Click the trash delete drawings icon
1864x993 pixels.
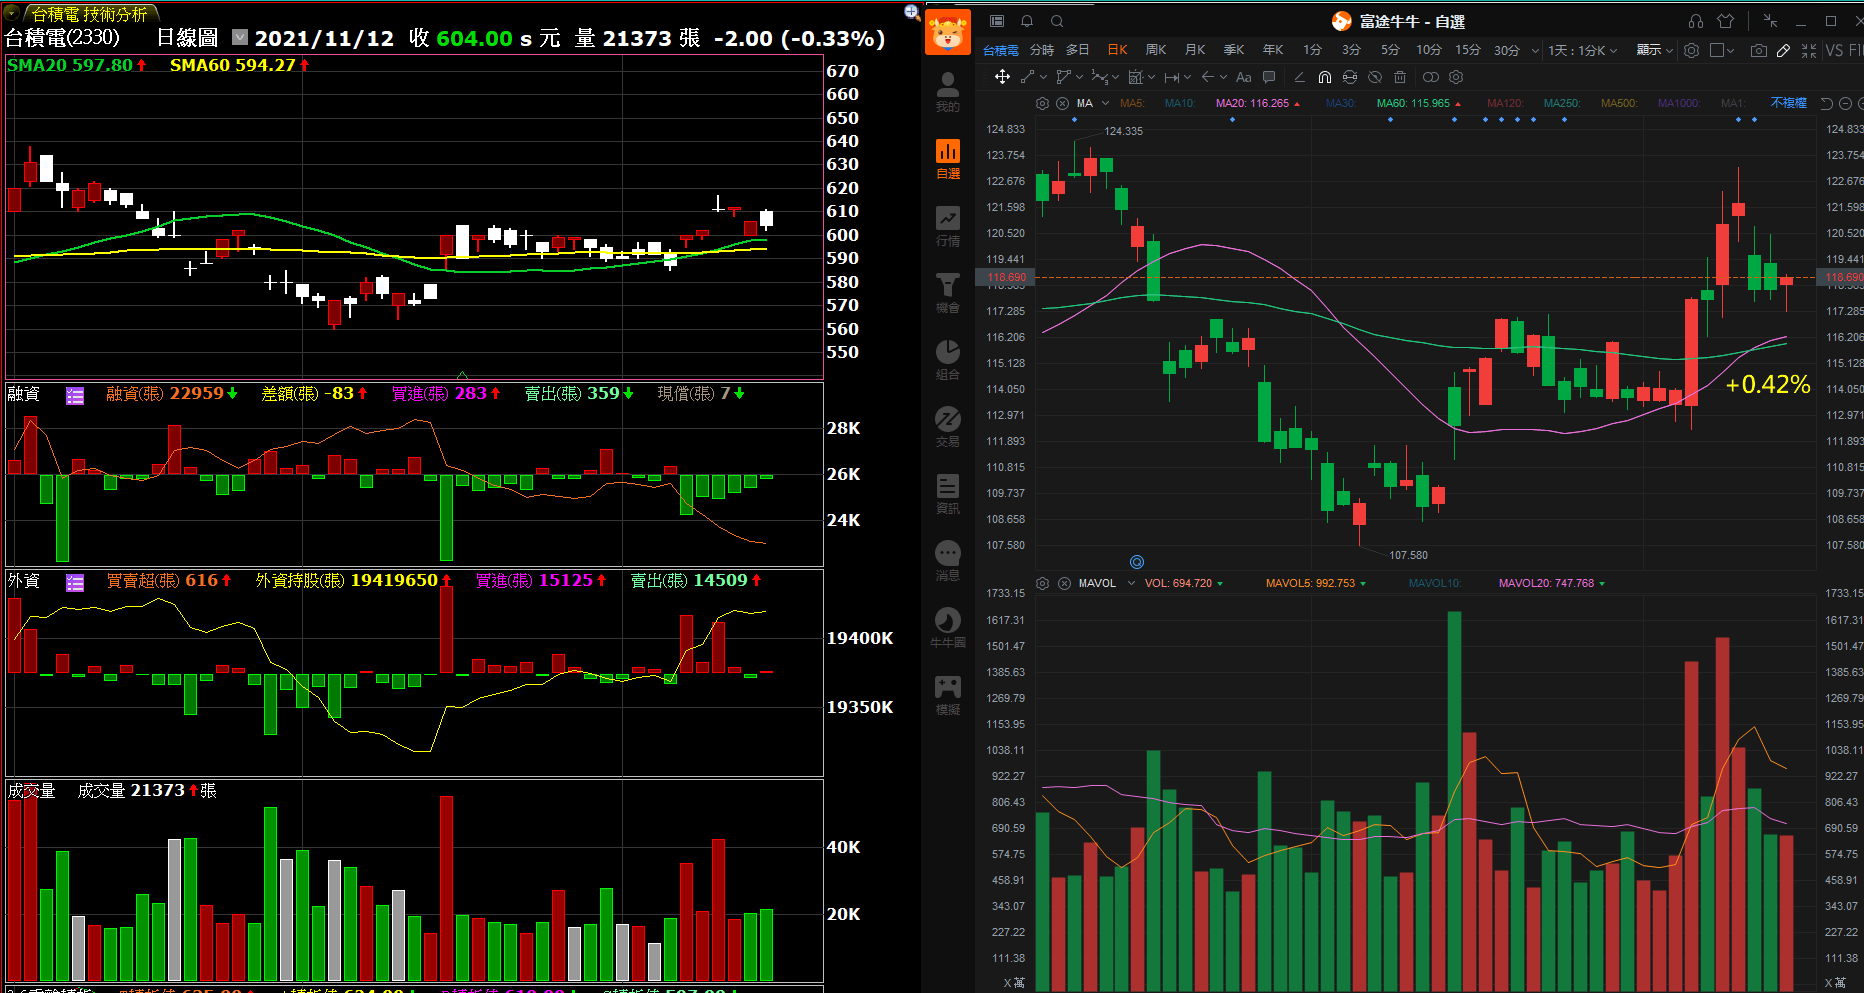pyautogui.click(x=1400, y=77)
